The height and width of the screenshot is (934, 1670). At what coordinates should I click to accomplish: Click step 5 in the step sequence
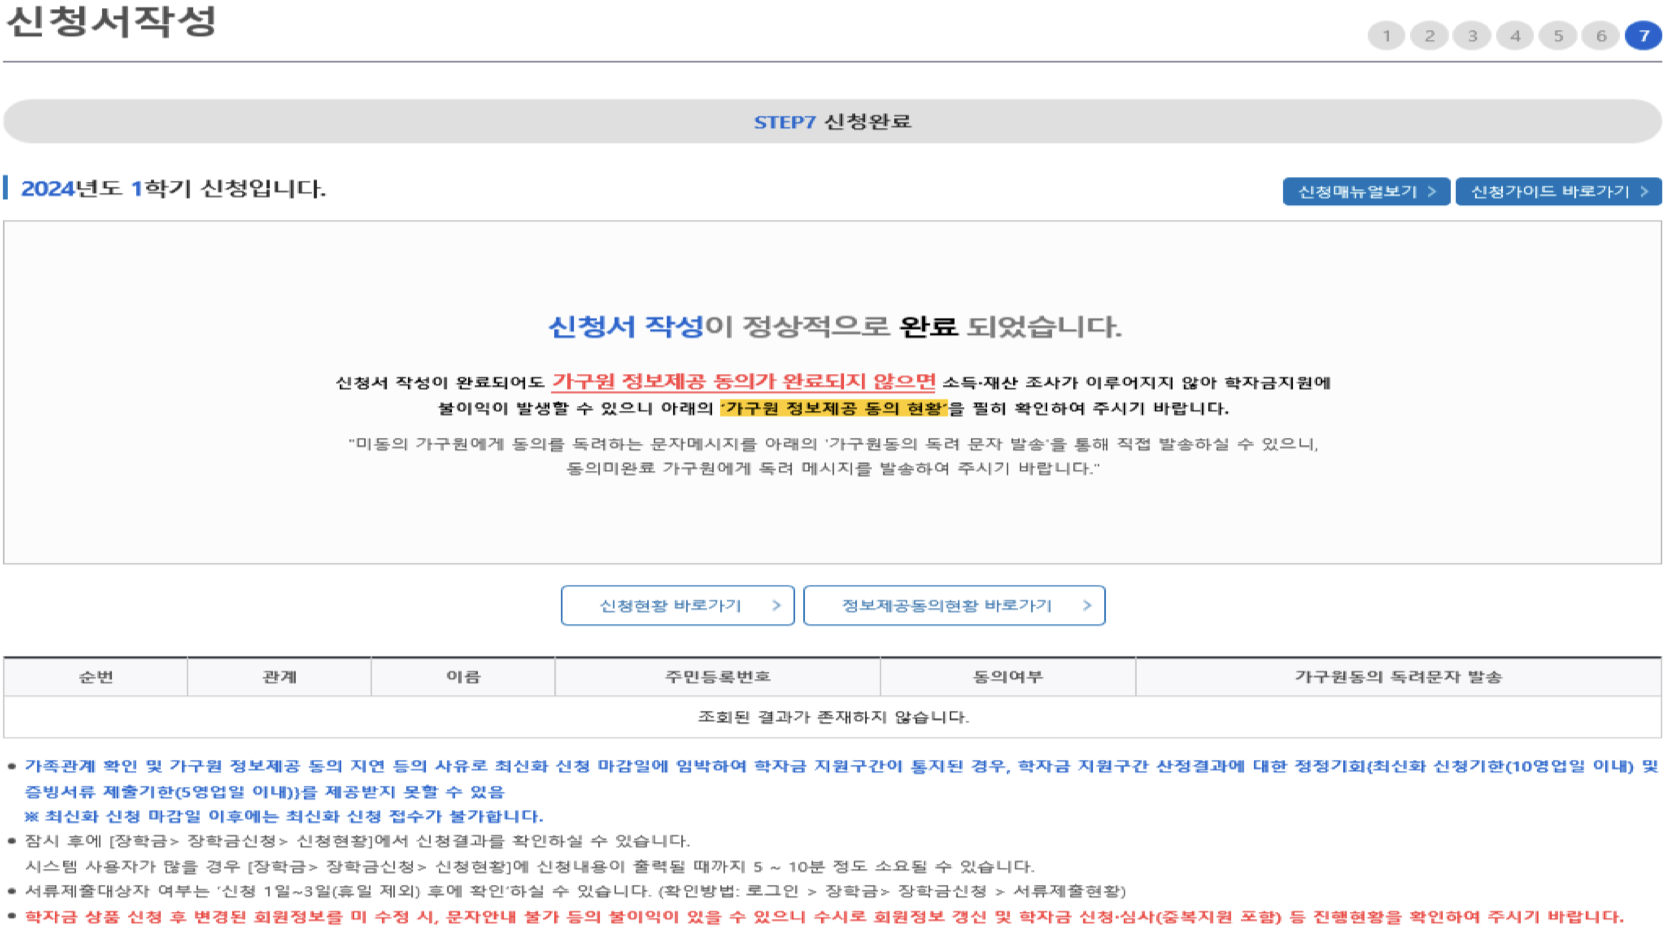[1559, 35]
